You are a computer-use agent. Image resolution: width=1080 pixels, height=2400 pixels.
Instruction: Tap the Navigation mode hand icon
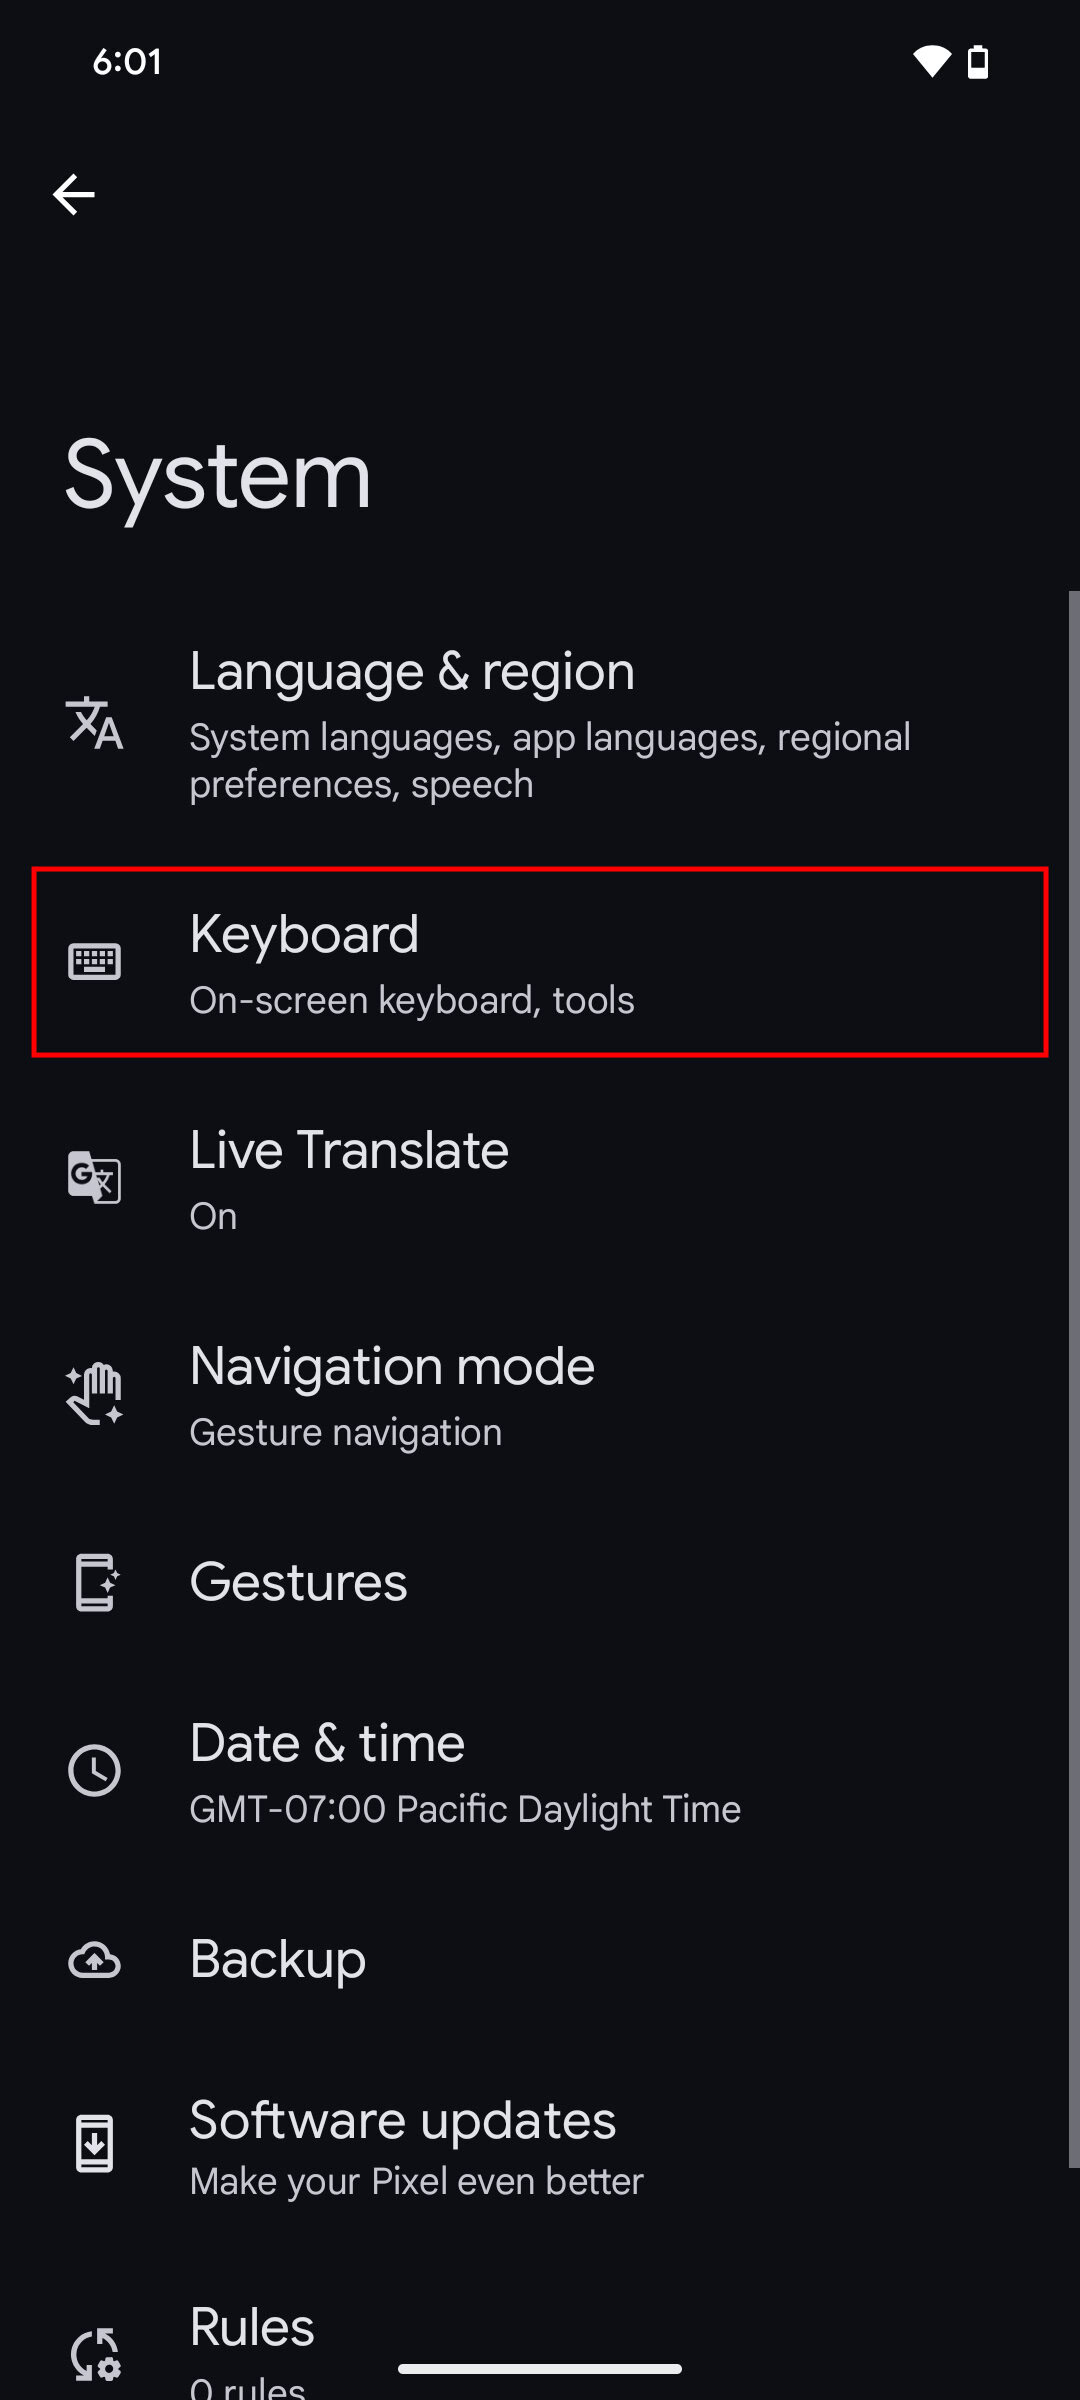pyautogui.click(x=95, y=1393)
